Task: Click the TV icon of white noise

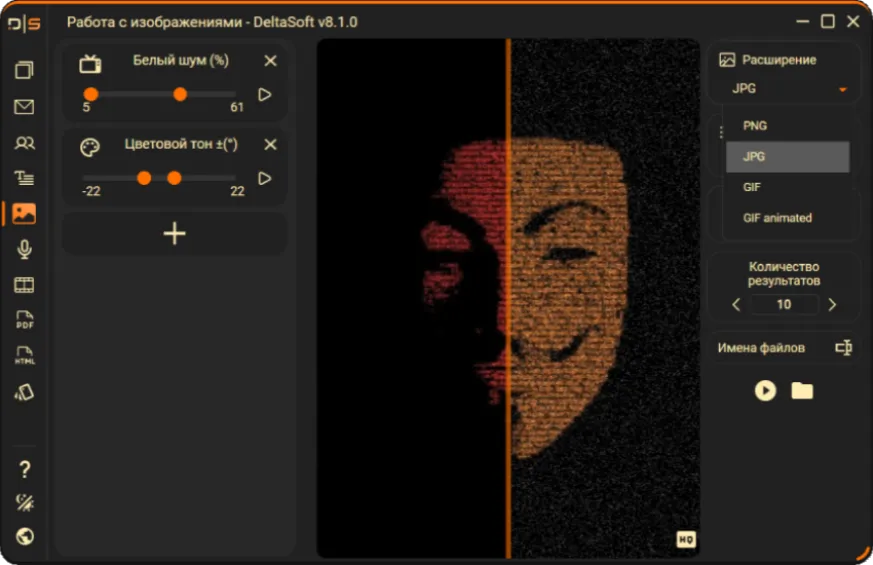Action: tap(90, 64)
